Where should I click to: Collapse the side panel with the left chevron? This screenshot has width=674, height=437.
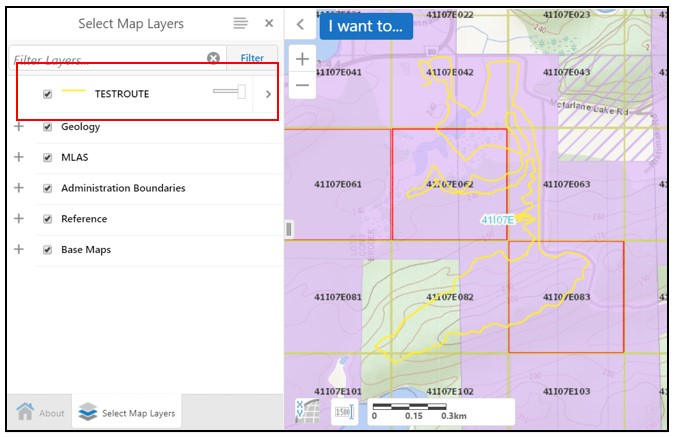click(x=300, y=24)
